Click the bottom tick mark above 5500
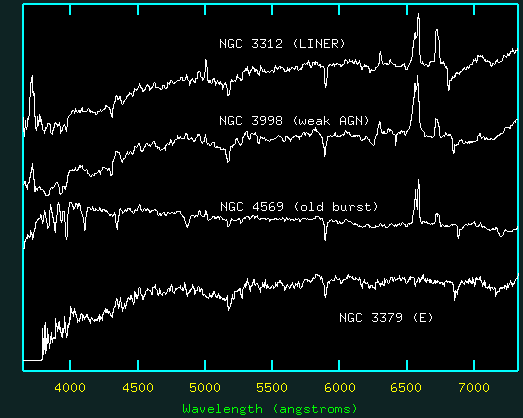This screenshot has height=418, width=523. pyautogui.click(x=272, y=365)
